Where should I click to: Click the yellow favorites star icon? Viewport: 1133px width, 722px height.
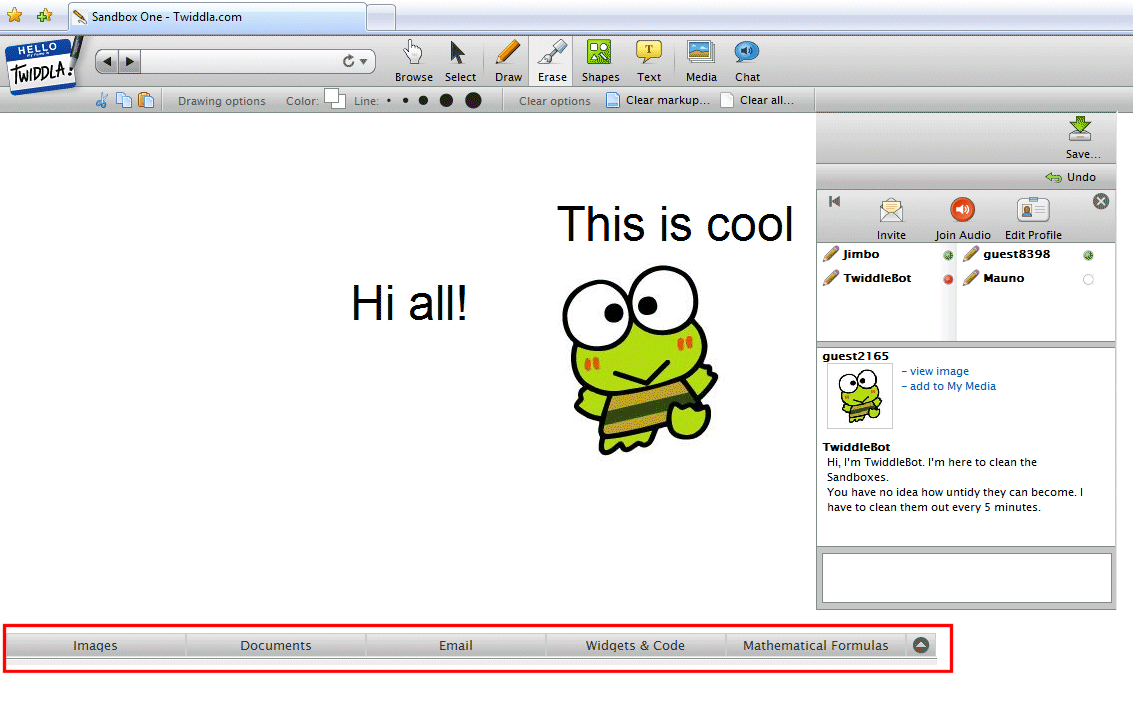pyautogui.click(x=14, y=15)
